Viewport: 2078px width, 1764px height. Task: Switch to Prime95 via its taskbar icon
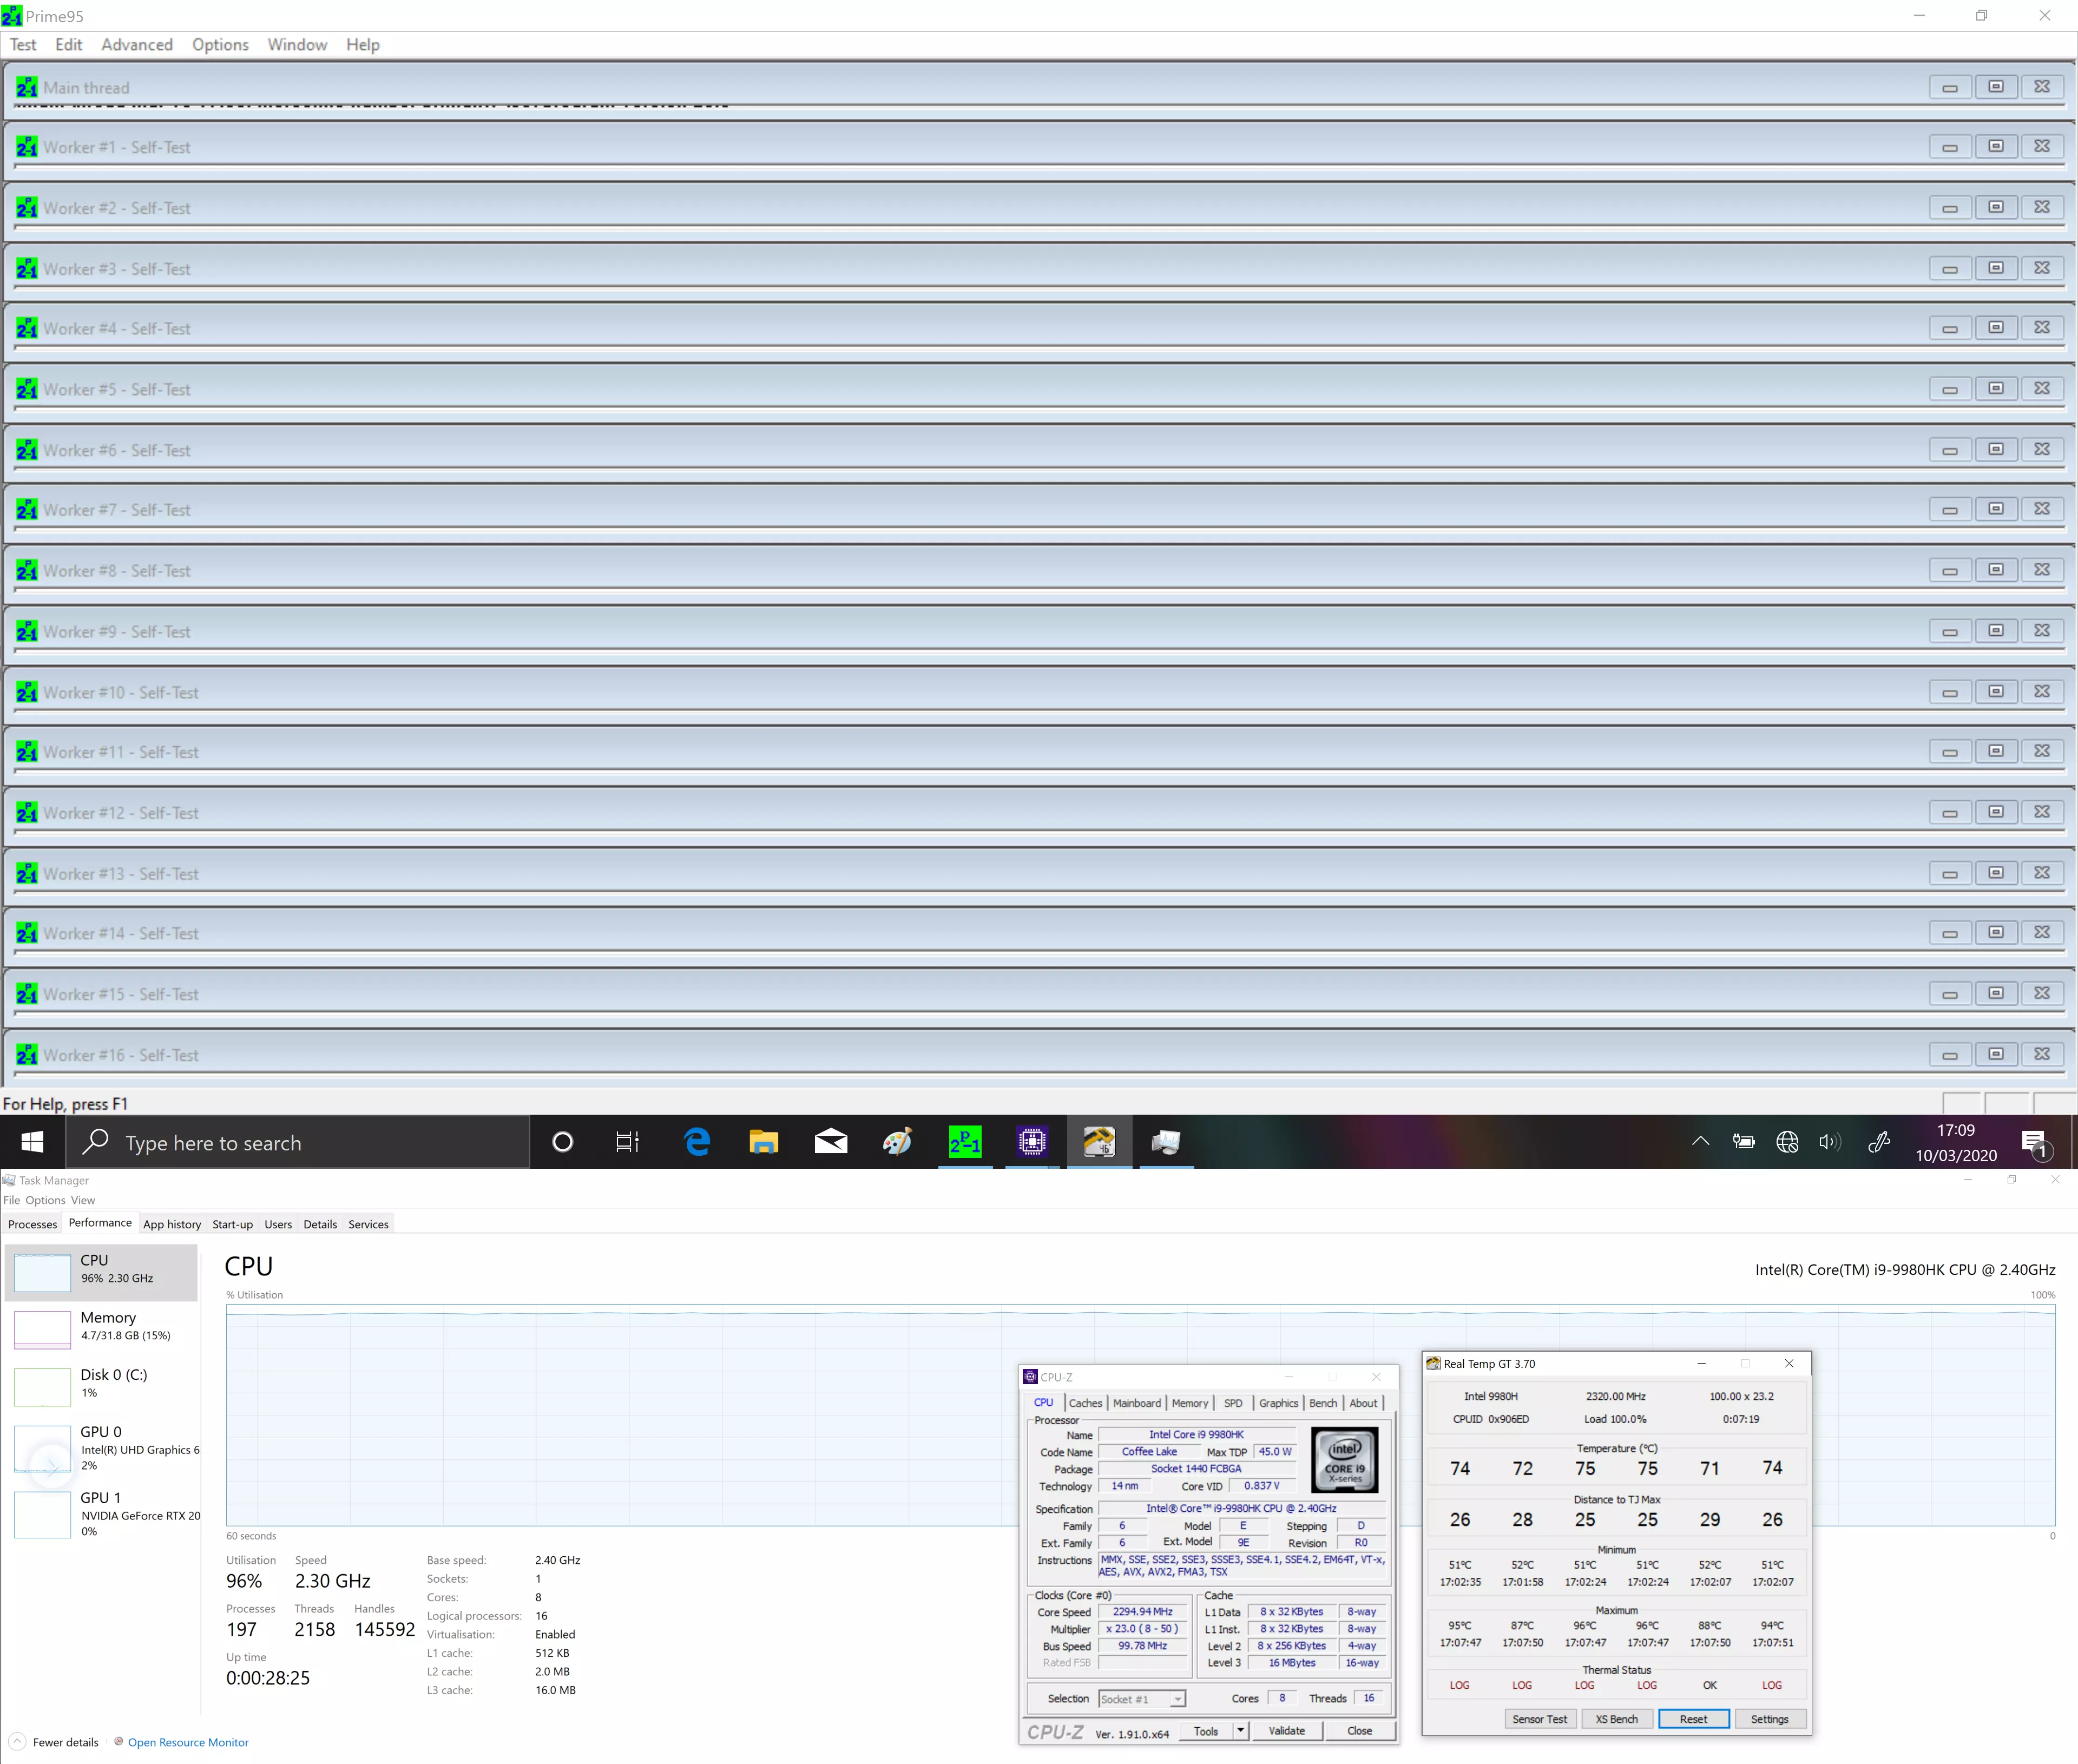click(x=965, y=1142)
